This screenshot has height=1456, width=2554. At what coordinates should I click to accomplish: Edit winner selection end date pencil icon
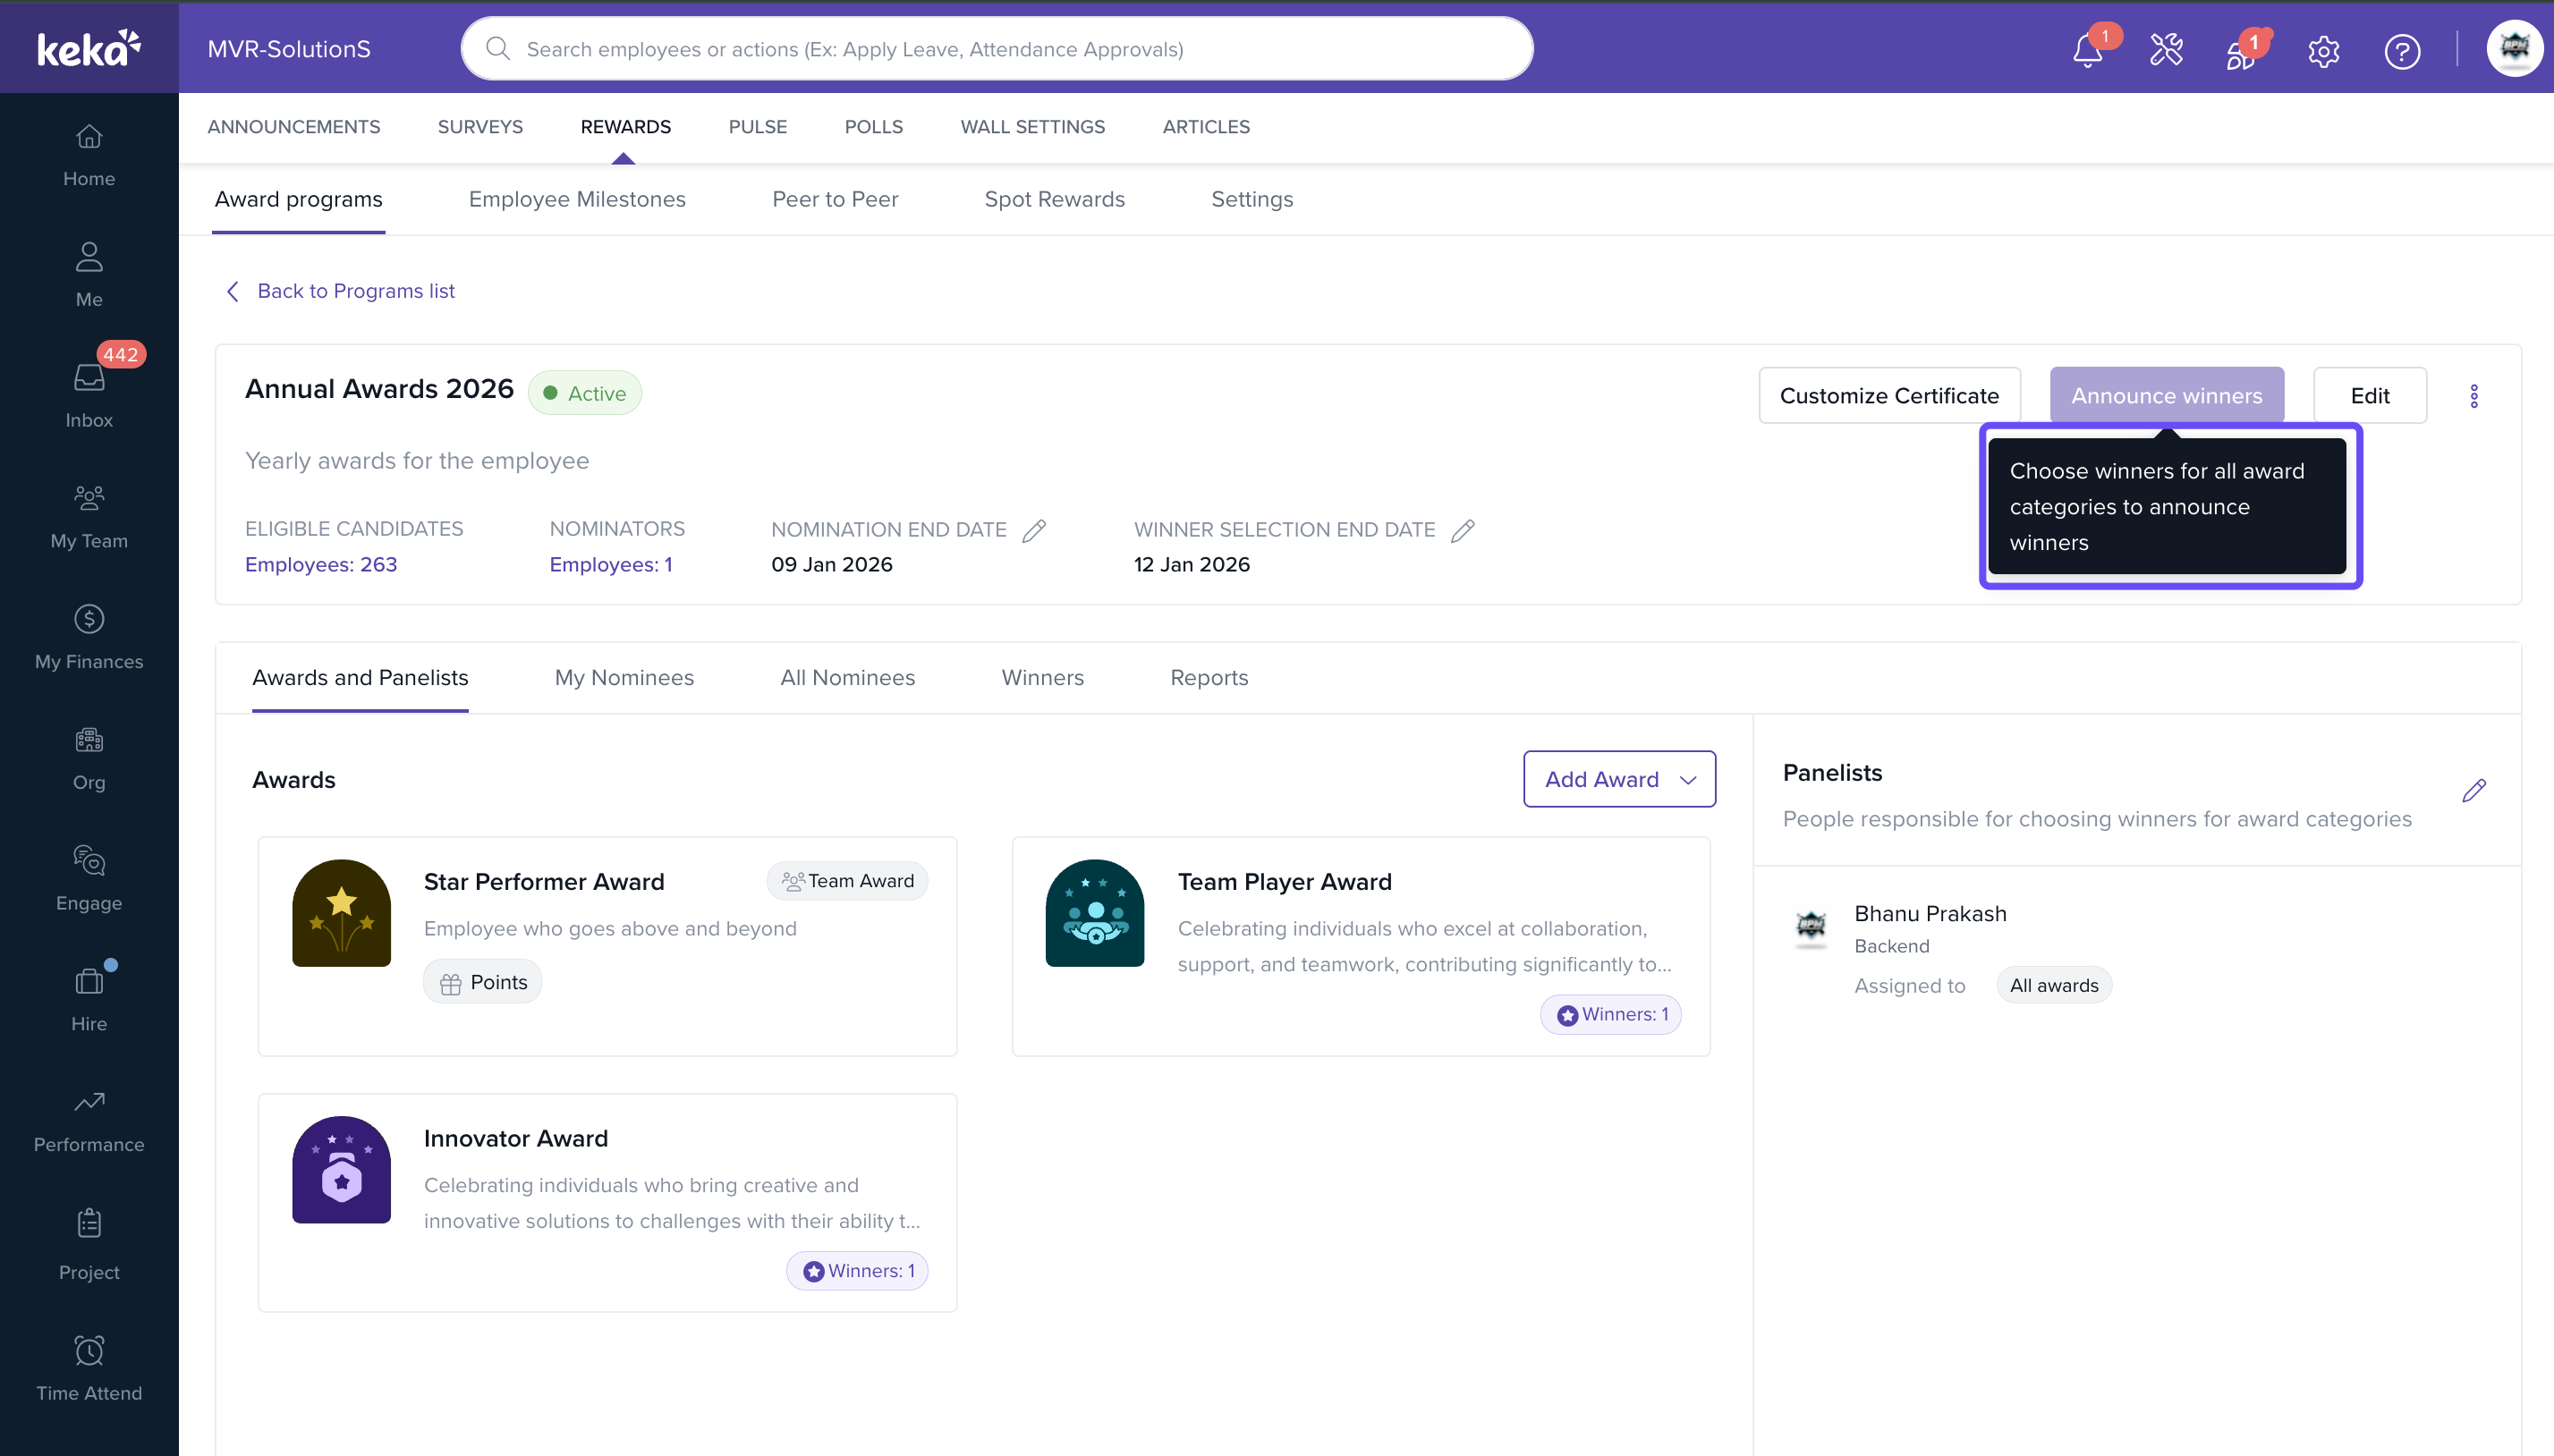coord(1462,530)
